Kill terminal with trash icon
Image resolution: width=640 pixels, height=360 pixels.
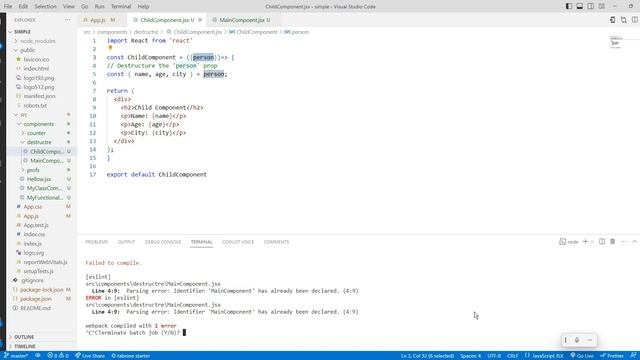(613, 242)
